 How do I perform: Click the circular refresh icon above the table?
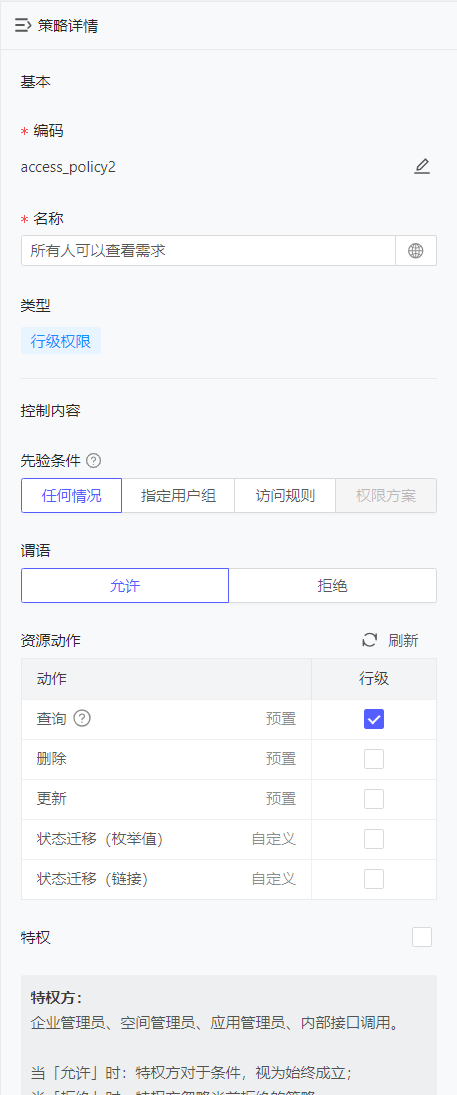[x=370, y=640]
